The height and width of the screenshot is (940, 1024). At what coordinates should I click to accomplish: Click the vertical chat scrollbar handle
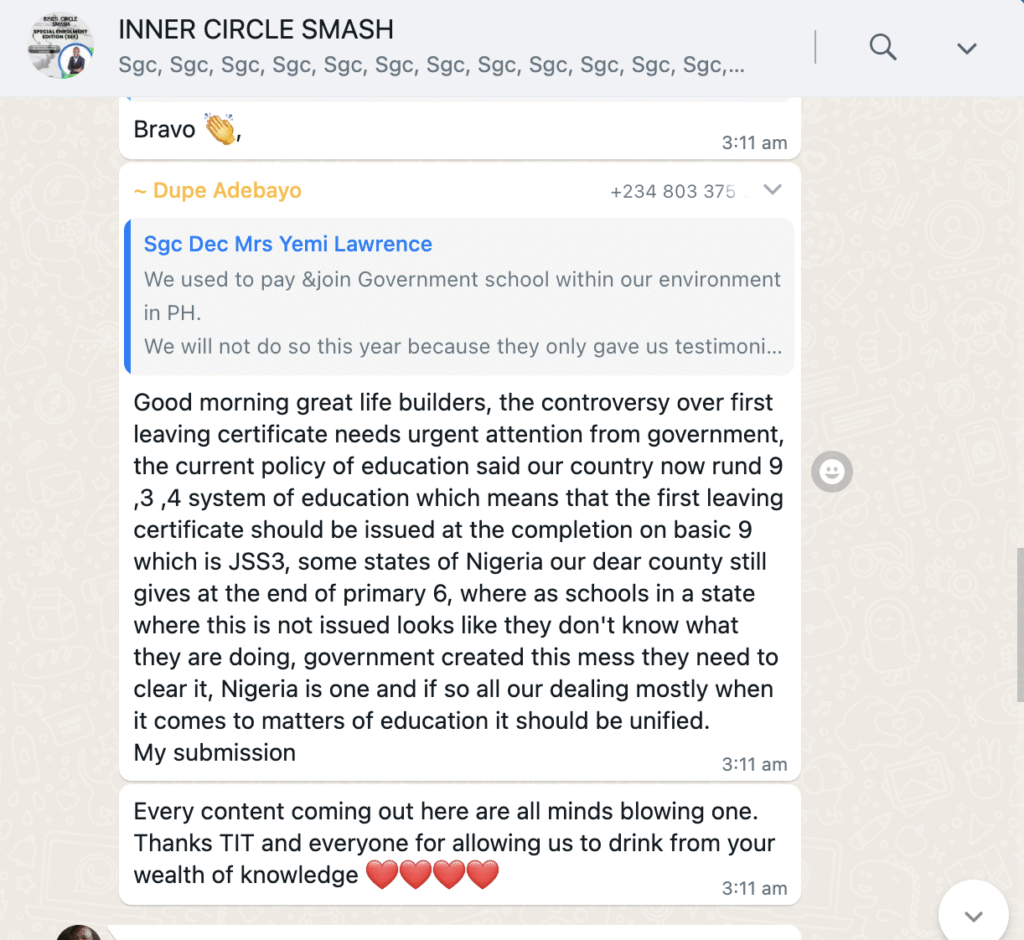coord(1019,624)
